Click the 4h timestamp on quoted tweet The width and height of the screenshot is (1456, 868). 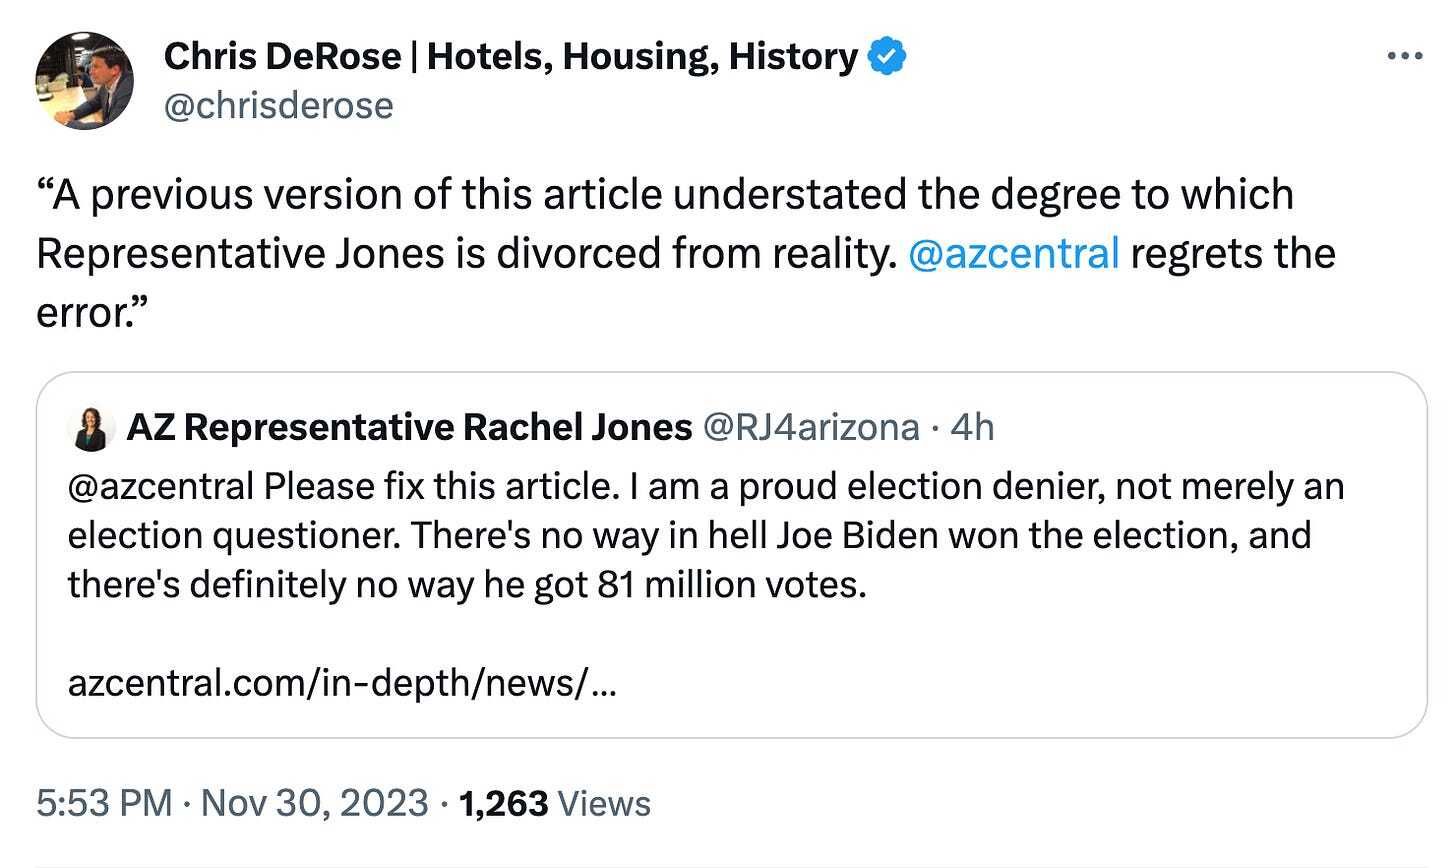coord(973,428)
